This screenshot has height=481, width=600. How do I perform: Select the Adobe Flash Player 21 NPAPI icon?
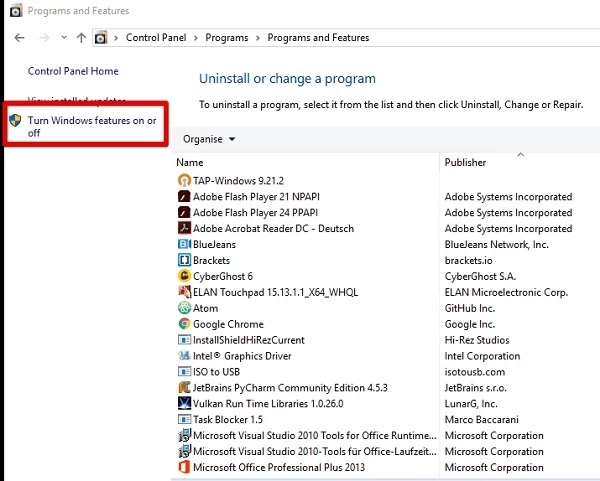click(x=184, y=196)
